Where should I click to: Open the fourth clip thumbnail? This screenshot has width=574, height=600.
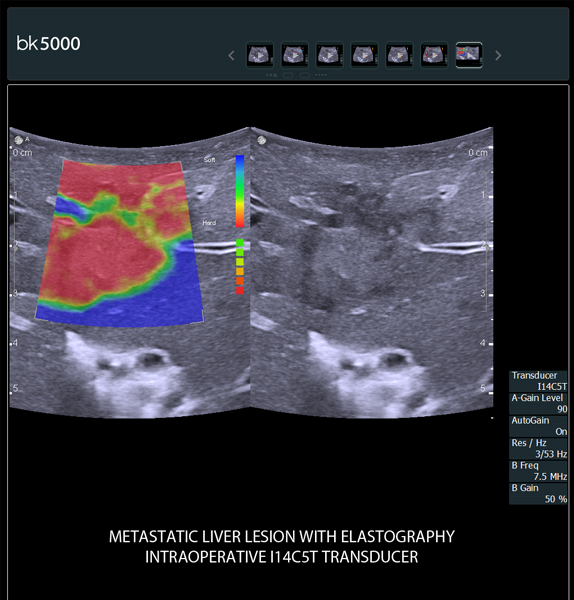coord(364,55)
